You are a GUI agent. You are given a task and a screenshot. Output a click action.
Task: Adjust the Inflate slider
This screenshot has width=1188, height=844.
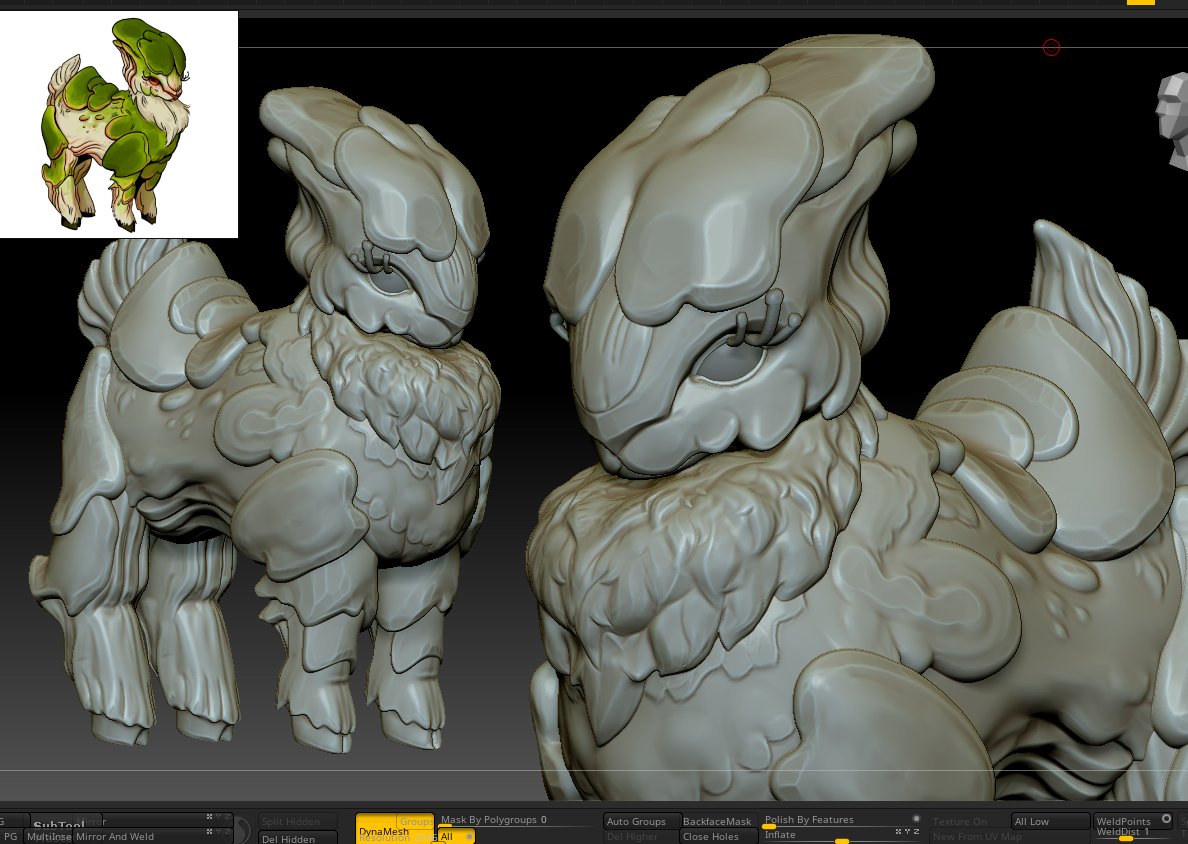(x=841, y=836)
